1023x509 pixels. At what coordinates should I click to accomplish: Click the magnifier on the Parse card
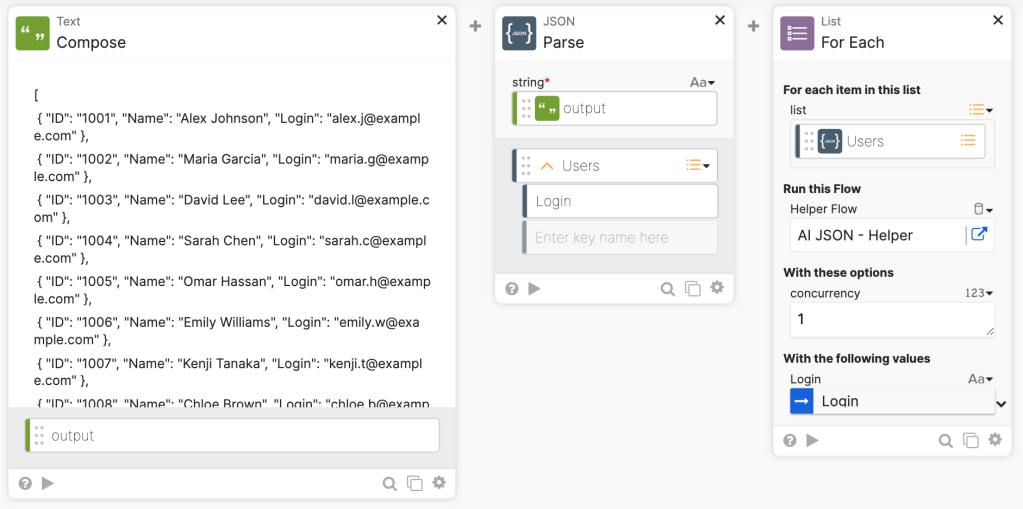pyautogui.click(x=667, y=288)
